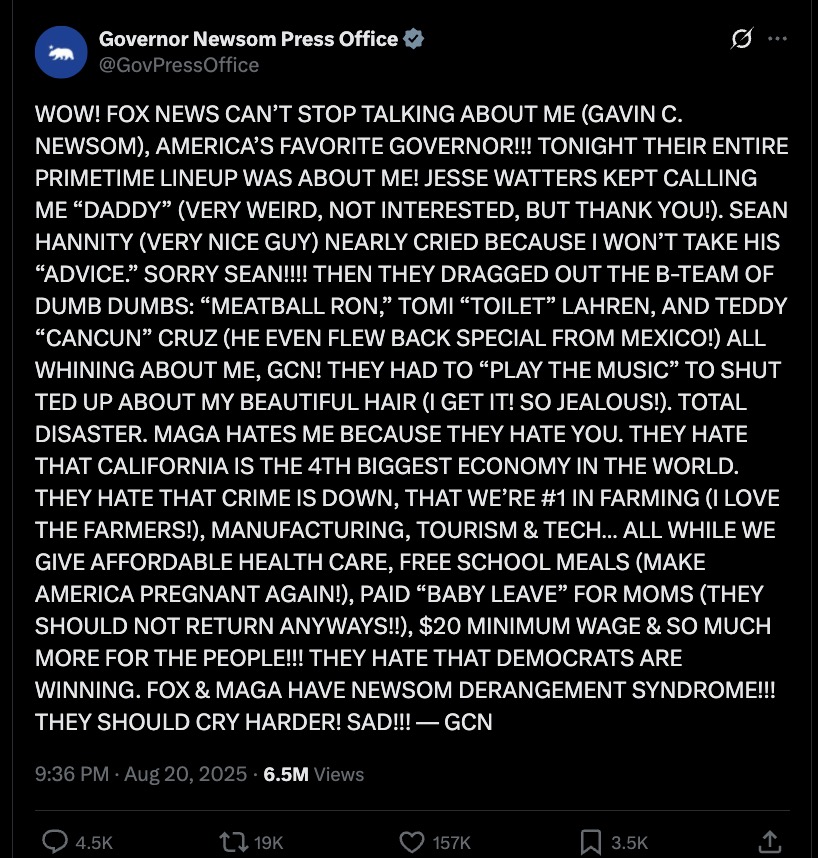The image size is (818, 858).
Task: View the 6.5M Views analytics
Action: [314, 774]
